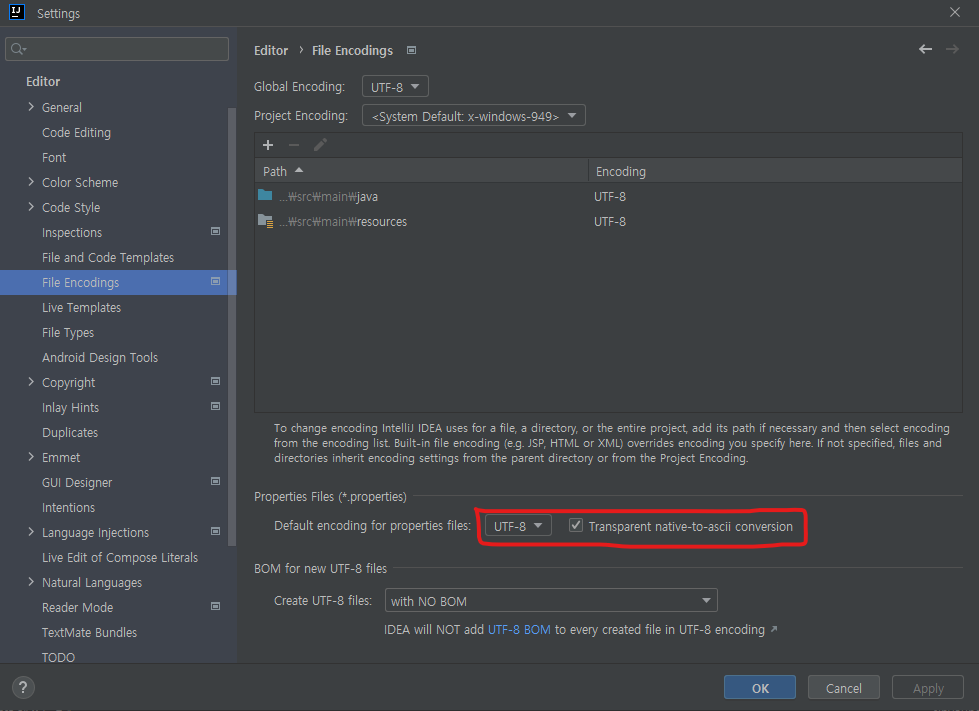Click the project icon on Copyright row
Image resolution: width=979 pixels, height=711 pixels.
(215, 381)
